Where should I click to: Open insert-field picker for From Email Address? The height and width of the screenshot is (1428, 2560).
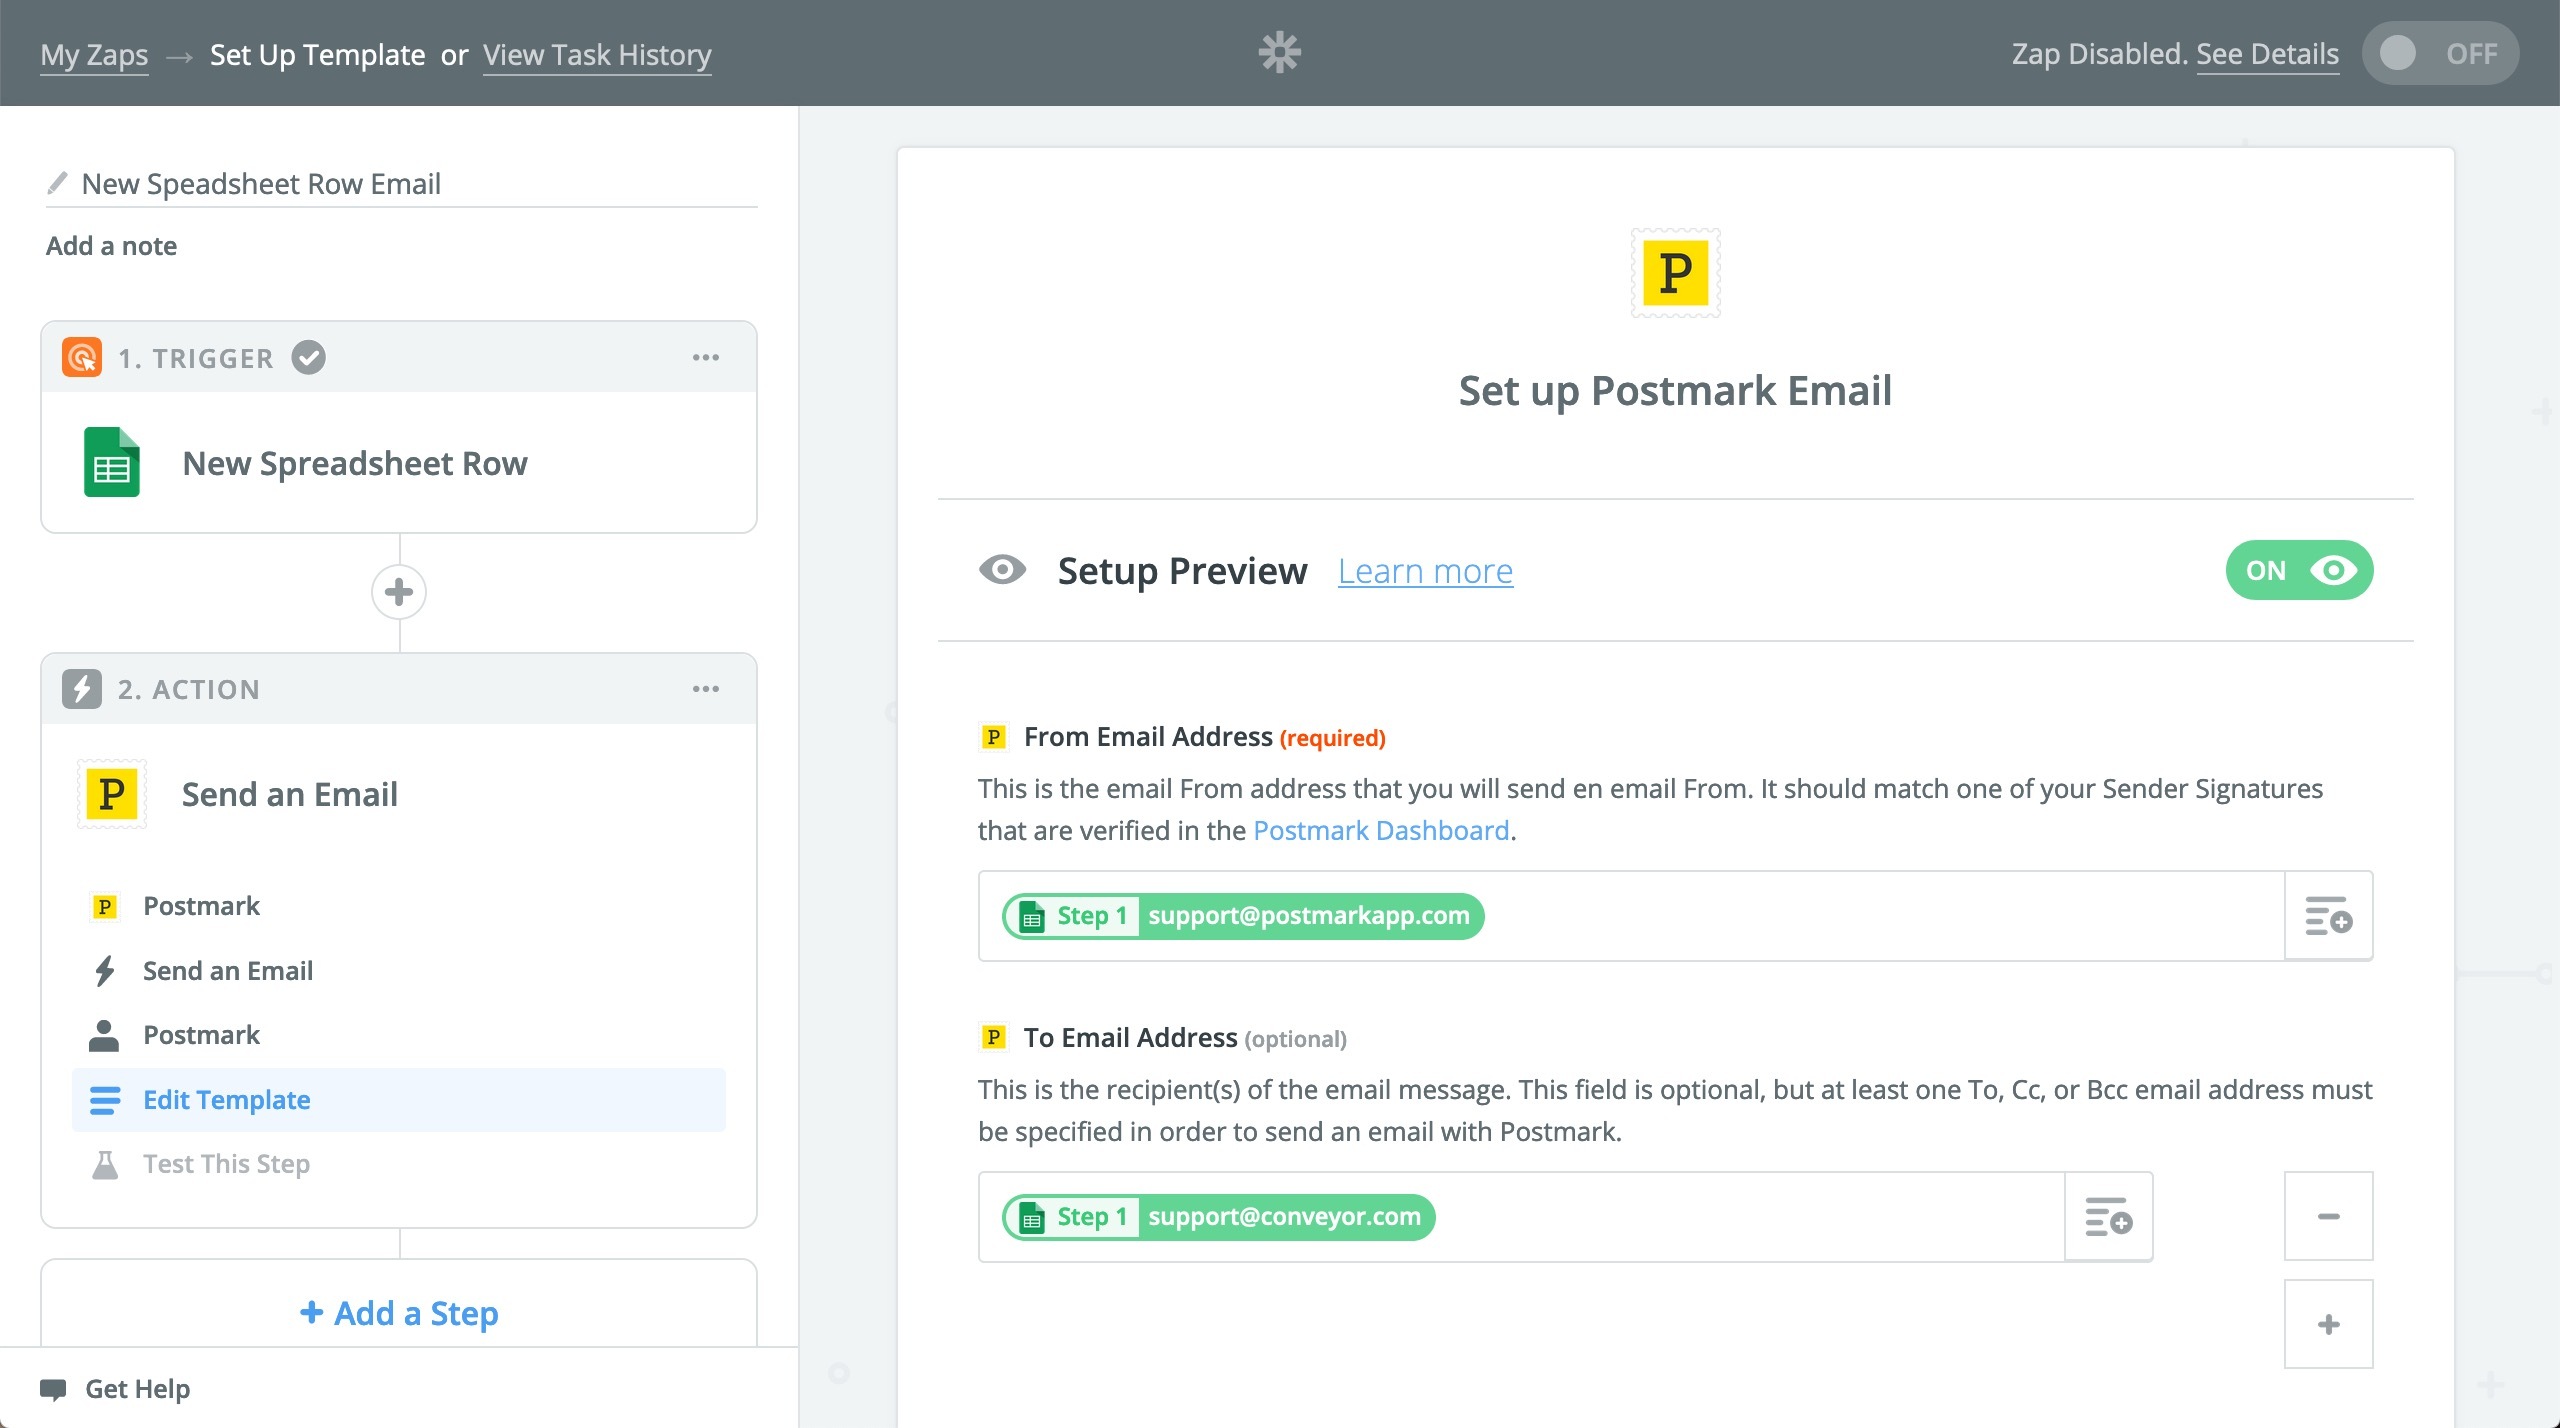tap(2328, 916)
